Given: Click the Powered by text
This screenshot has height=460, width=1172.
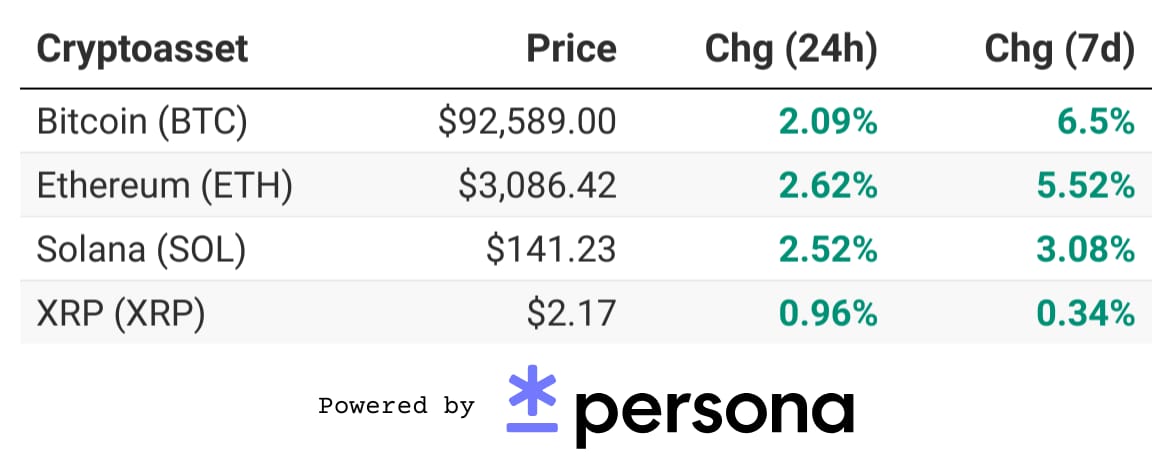Looking at the screenshot, I should coord(396,406).
